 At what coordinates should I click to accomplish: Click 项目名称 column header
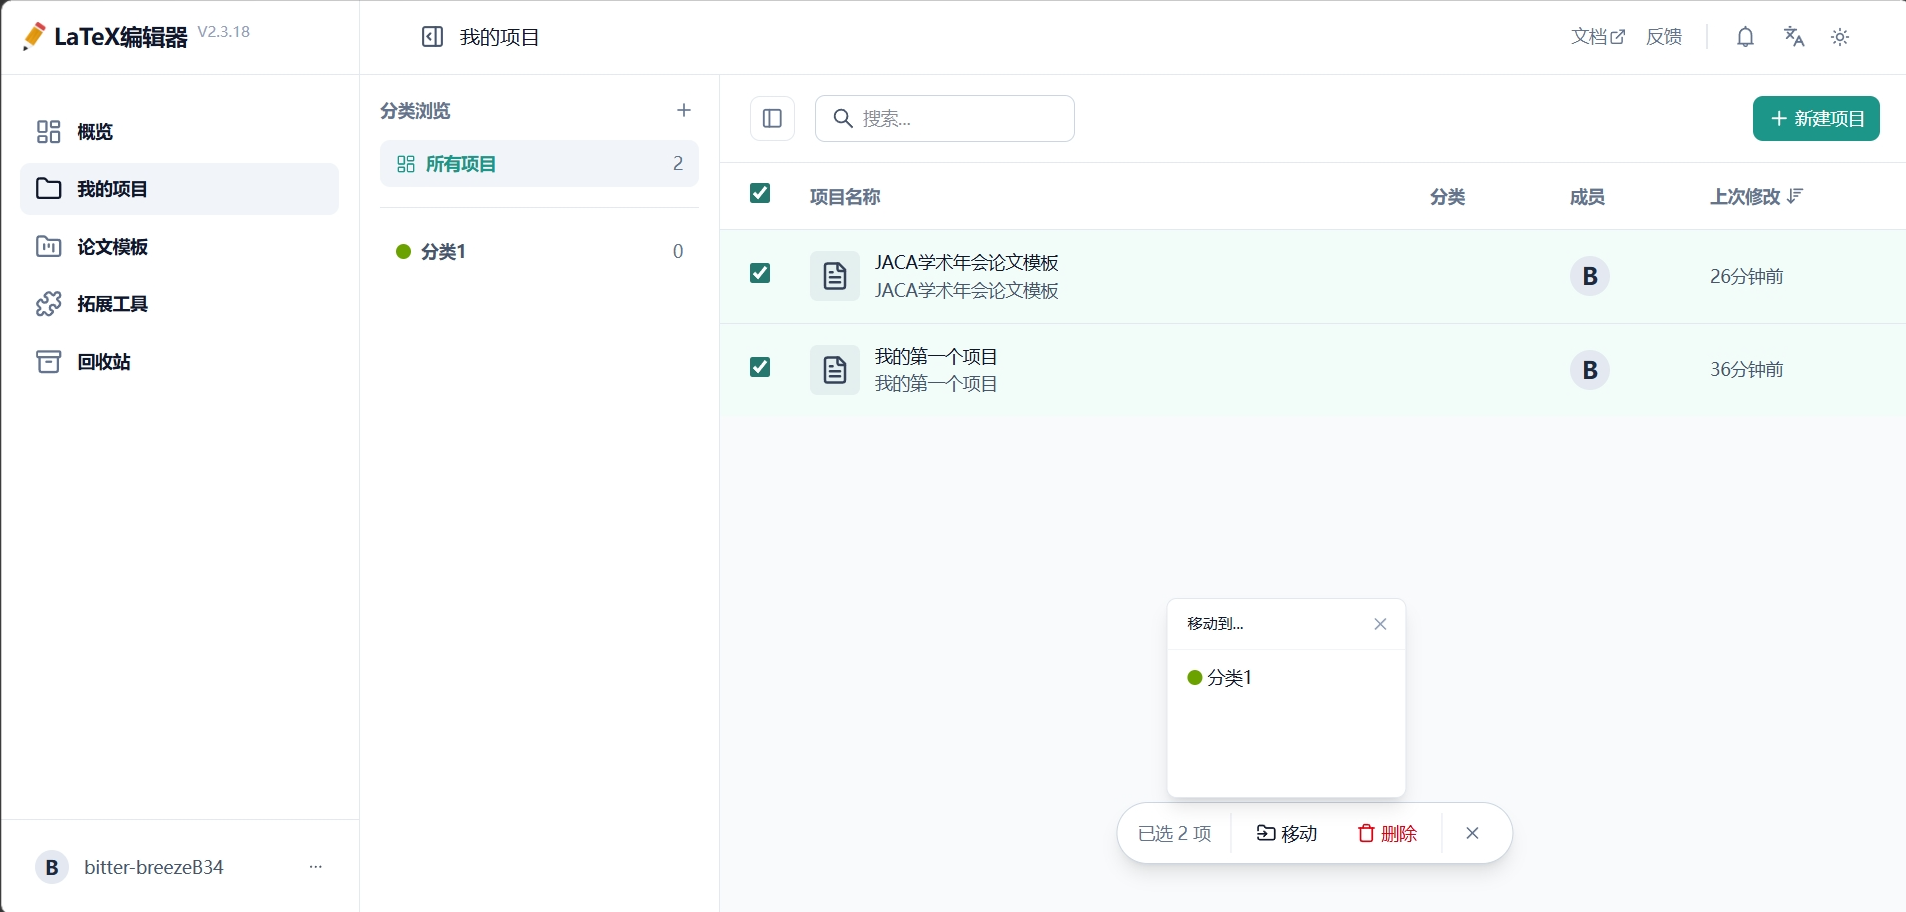[845, 197]
